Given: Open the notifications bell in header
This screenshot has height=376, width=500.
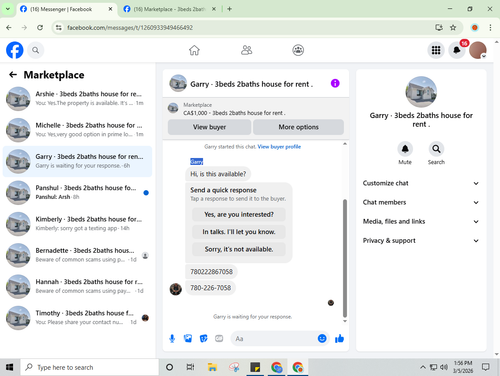Looking at the screenshot, I should click(x=457, y=50).
